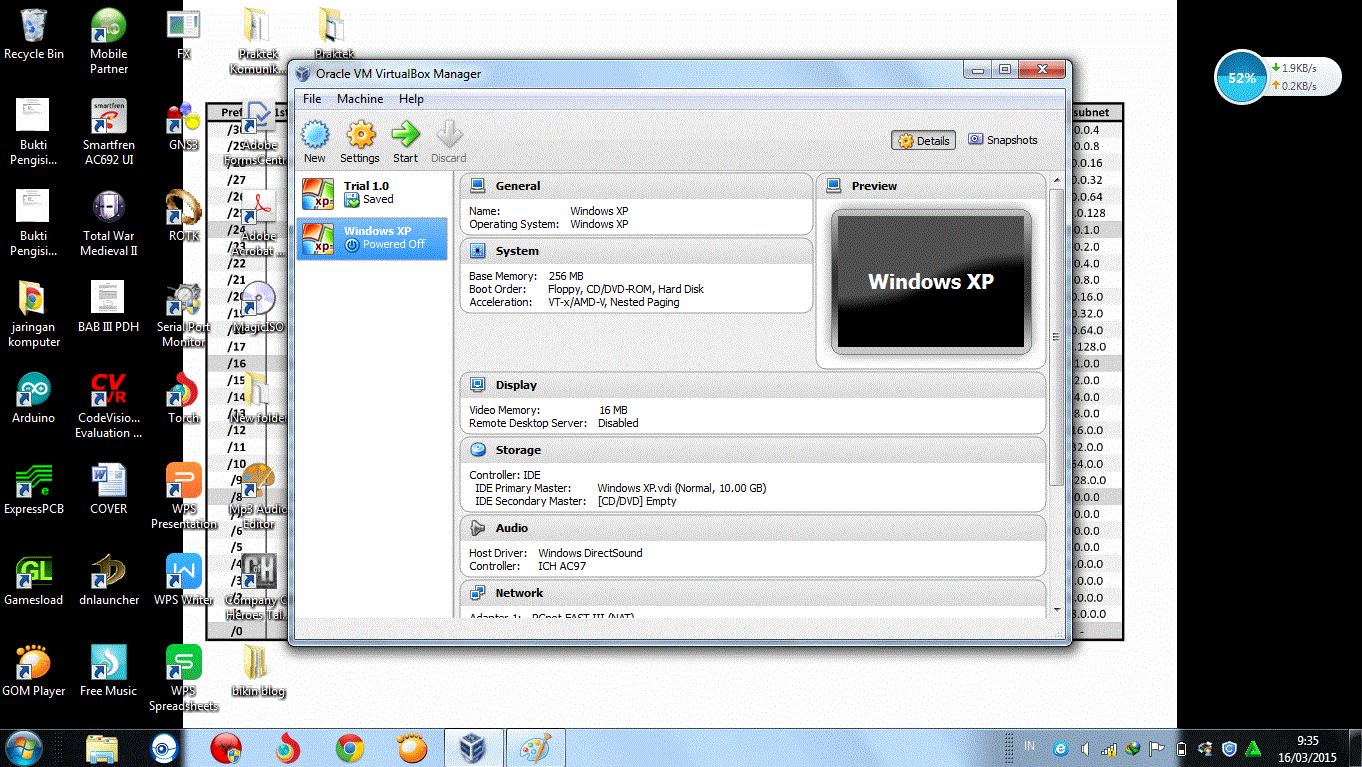Click the scrollbar down arrow in details pane
1362x767 pixels.
[1057, 608]
